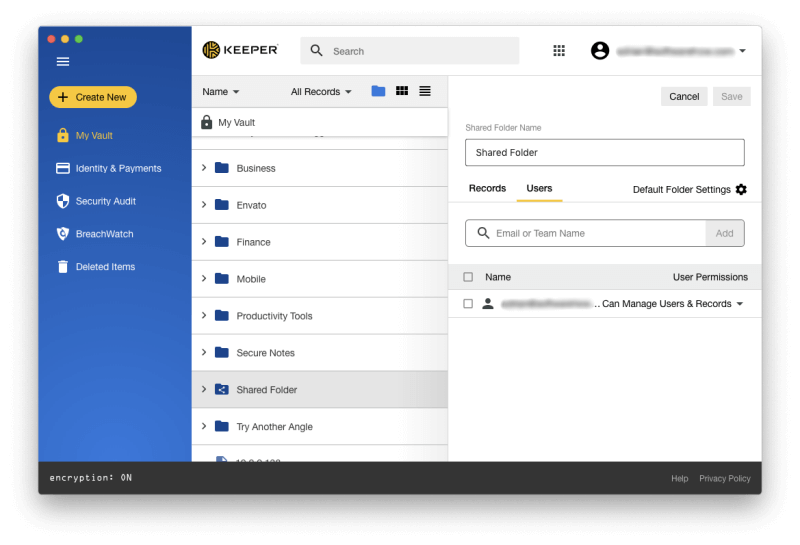The image size is (800, 545).
Task: Open the All Records filter dropdown
Action: point(321,92)
